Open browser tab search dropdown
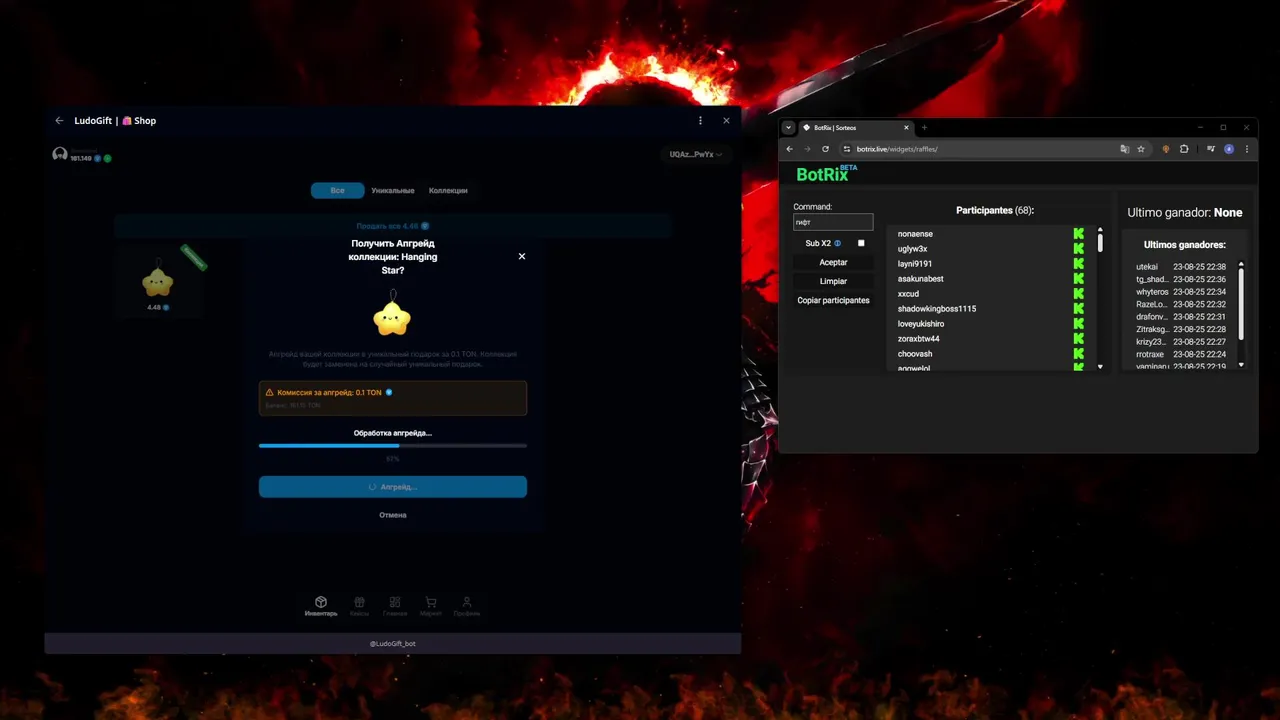 click(x=788, y=128)
